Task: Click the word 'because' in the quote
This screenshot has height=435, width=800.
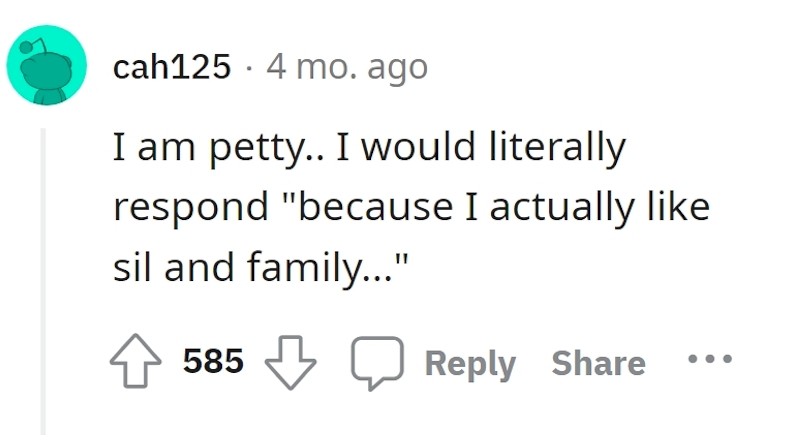Action: pos(376,207)
